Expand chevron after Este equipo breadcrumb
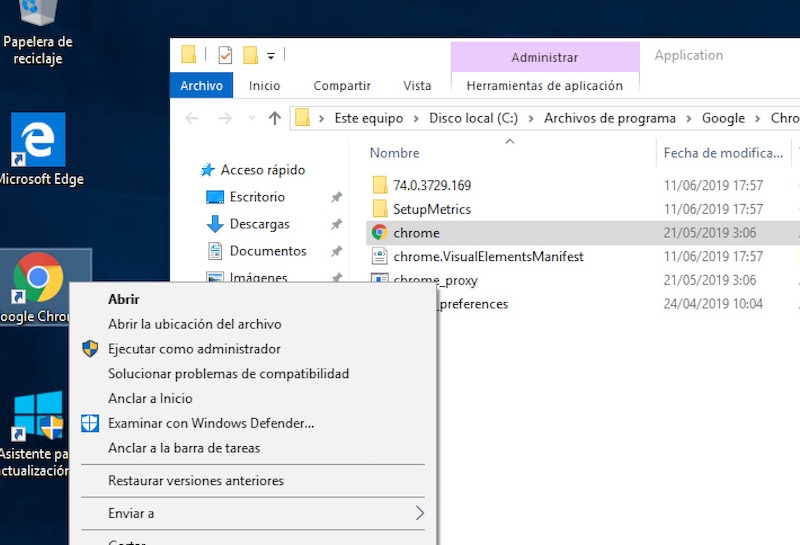Image resolution: width=800 pixels, height=545 pixels. click(416, 119)
